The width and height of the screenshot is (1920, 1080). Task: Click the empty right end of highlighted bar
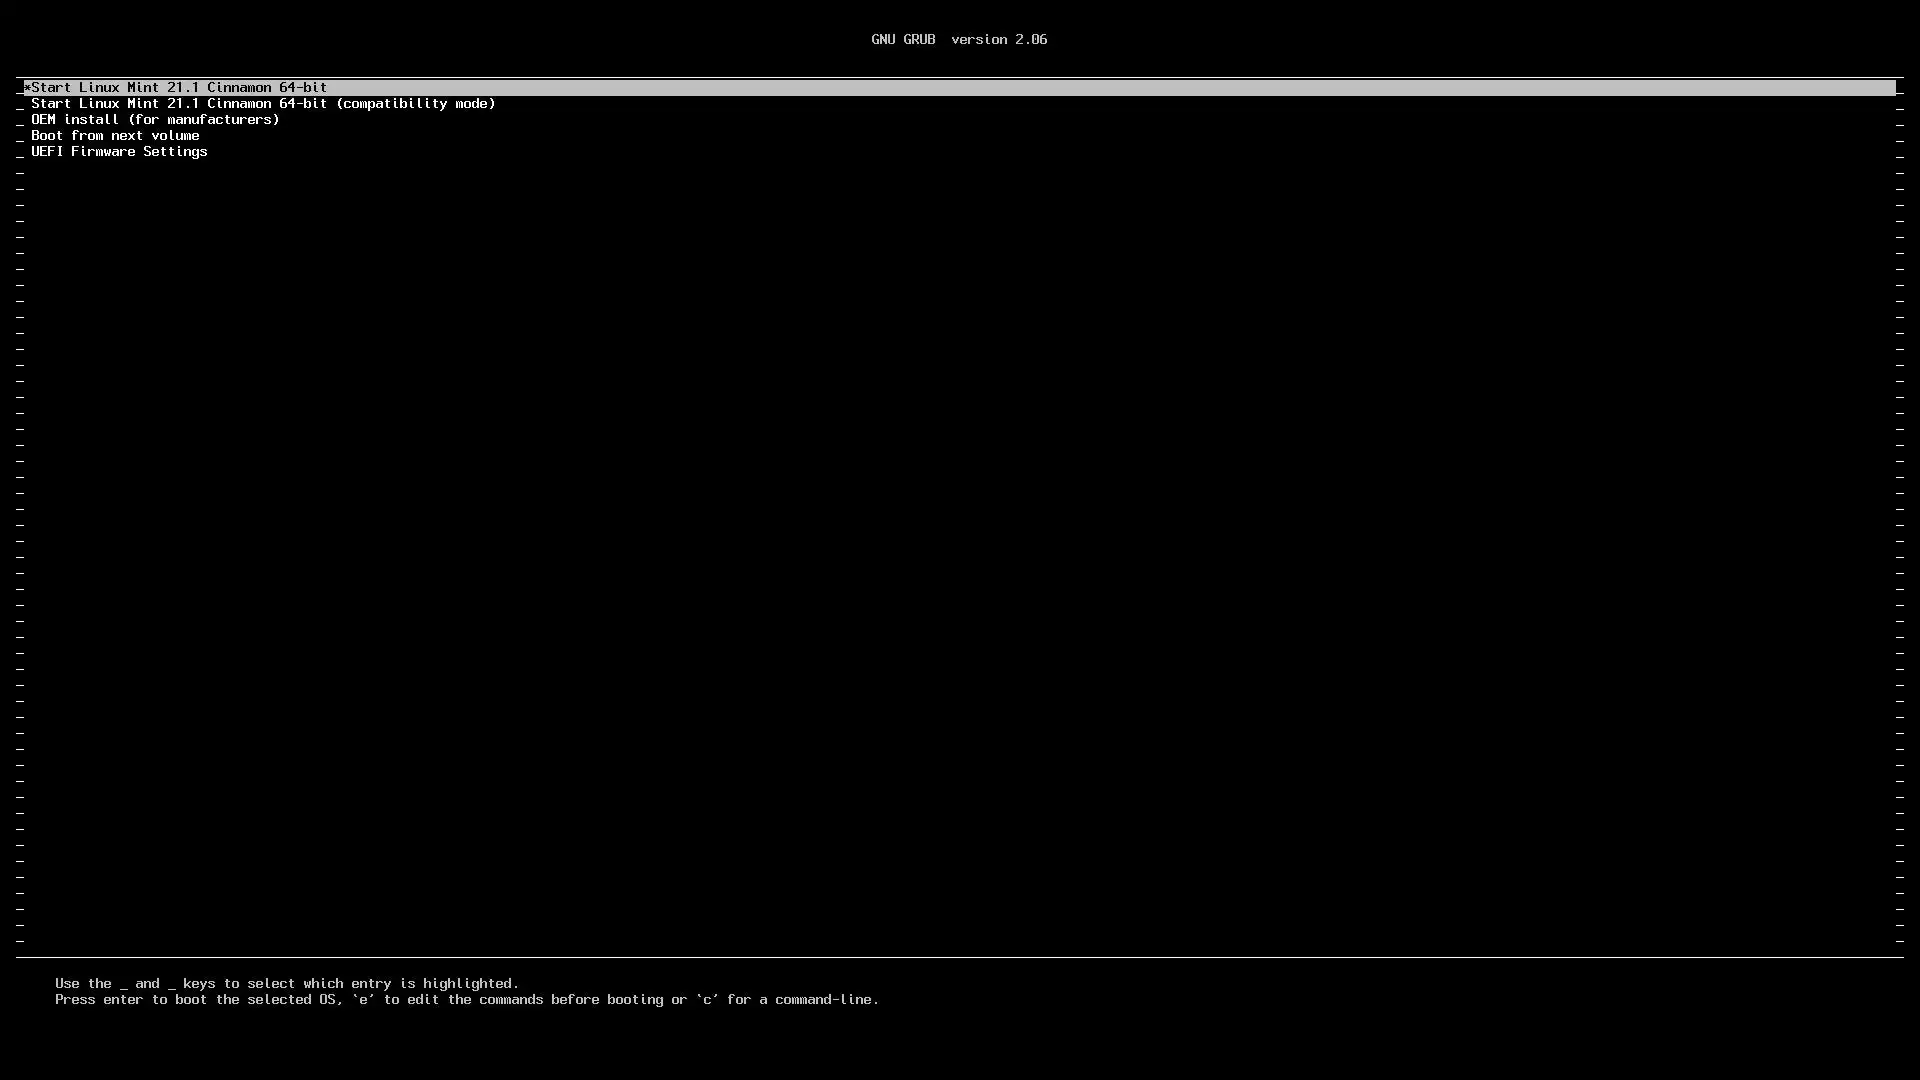[x=1800, y=88]
